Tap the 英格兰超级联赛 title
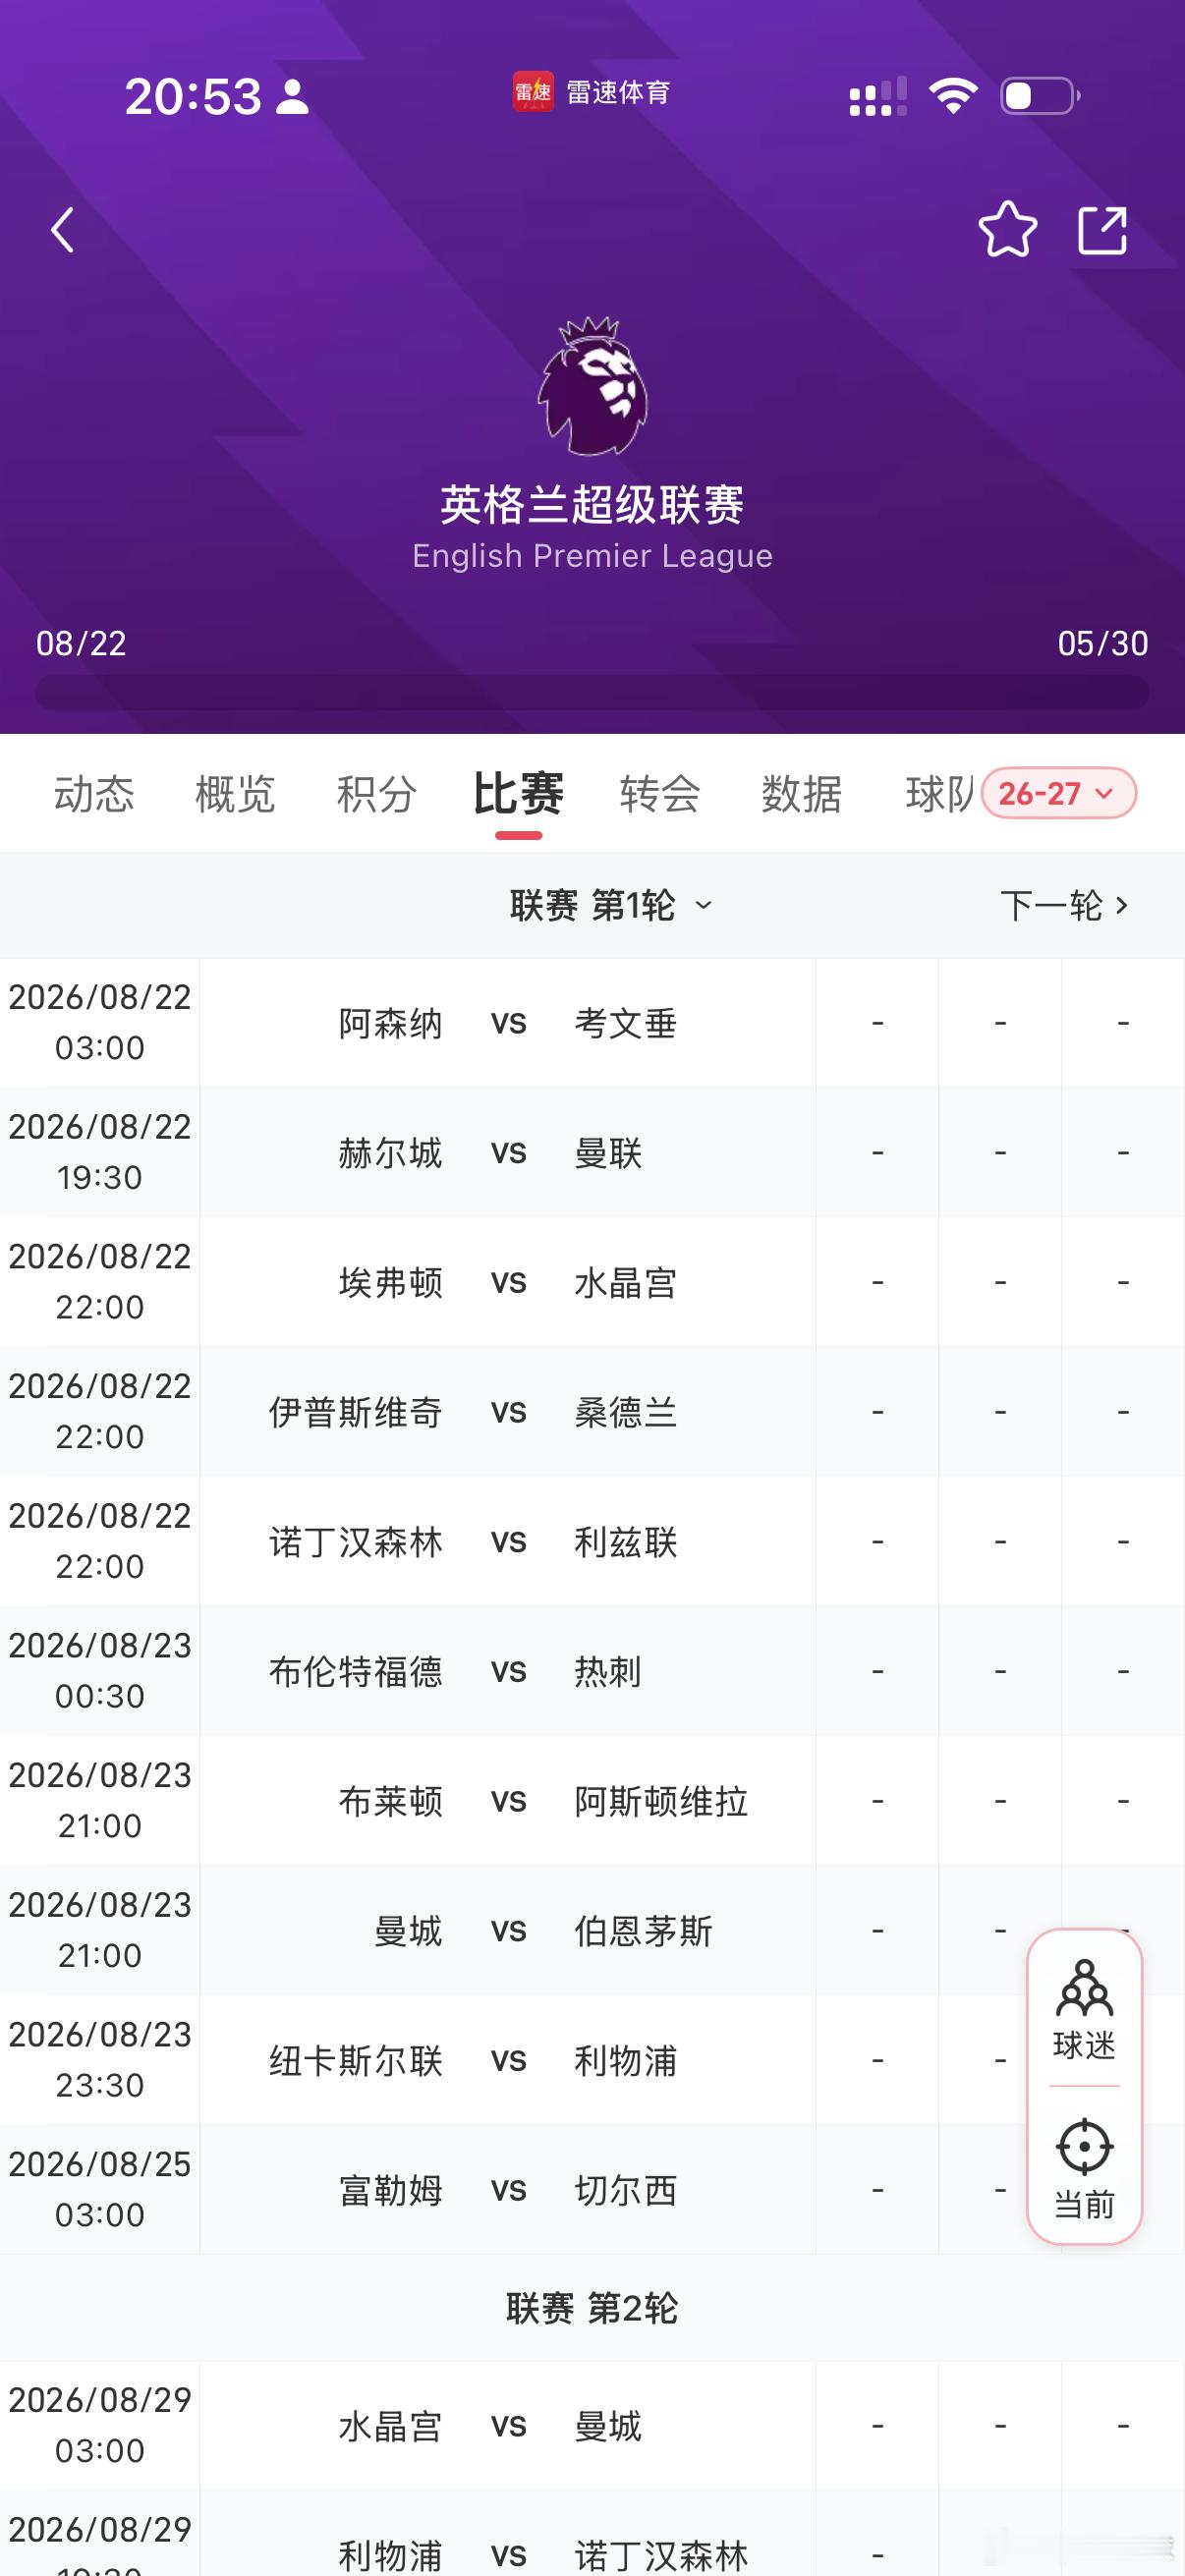The height and width of the screenshot is (2576, 1185). pyautogui.click(x=592, y=505)
